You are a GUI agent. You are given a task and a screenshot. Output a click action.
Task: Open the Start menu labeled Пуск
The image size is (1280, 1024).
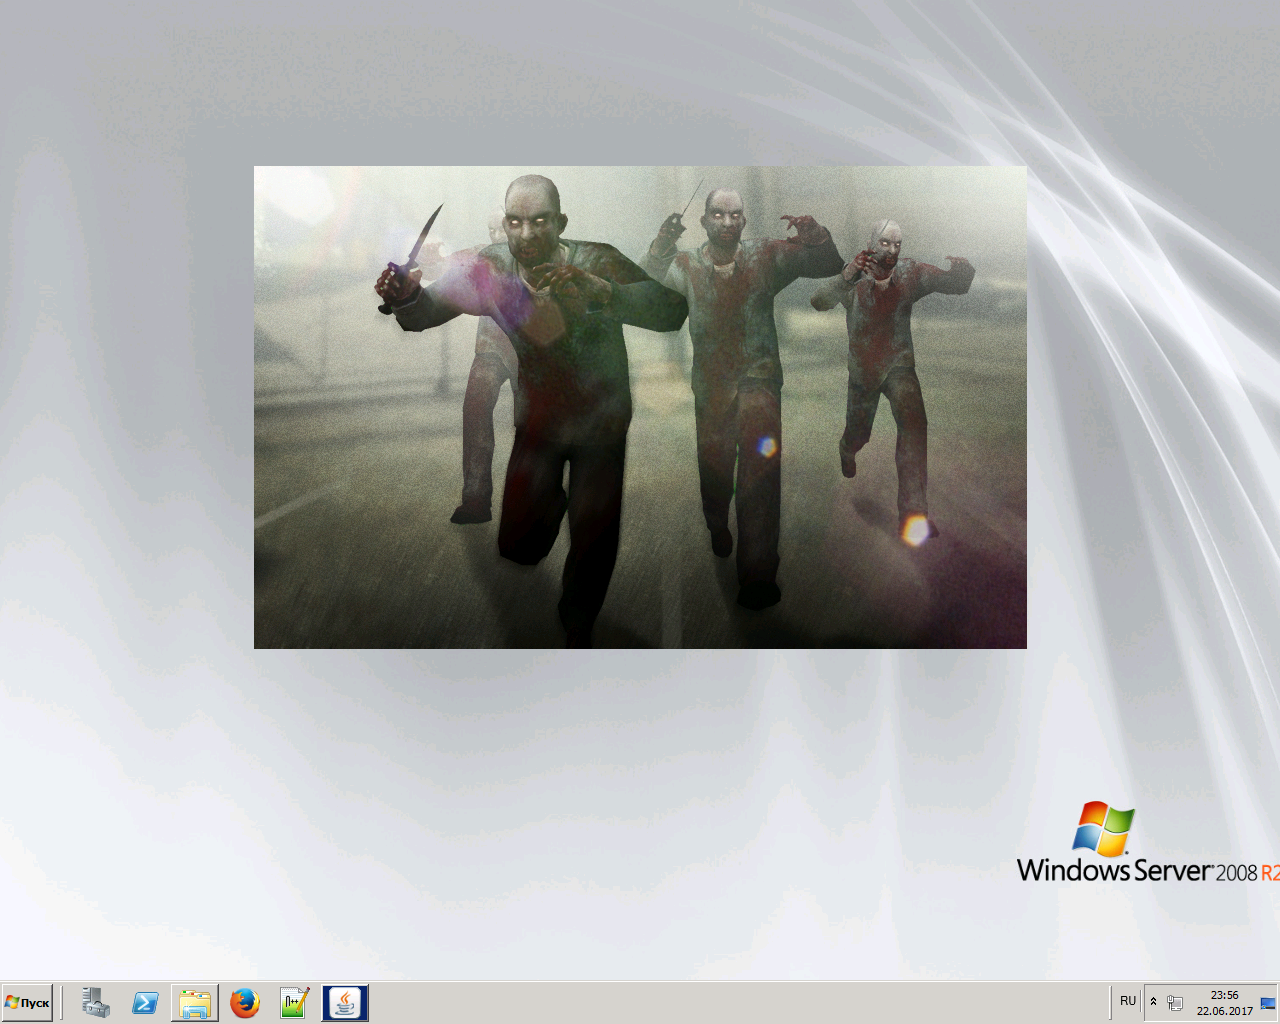click(27, 1003)
